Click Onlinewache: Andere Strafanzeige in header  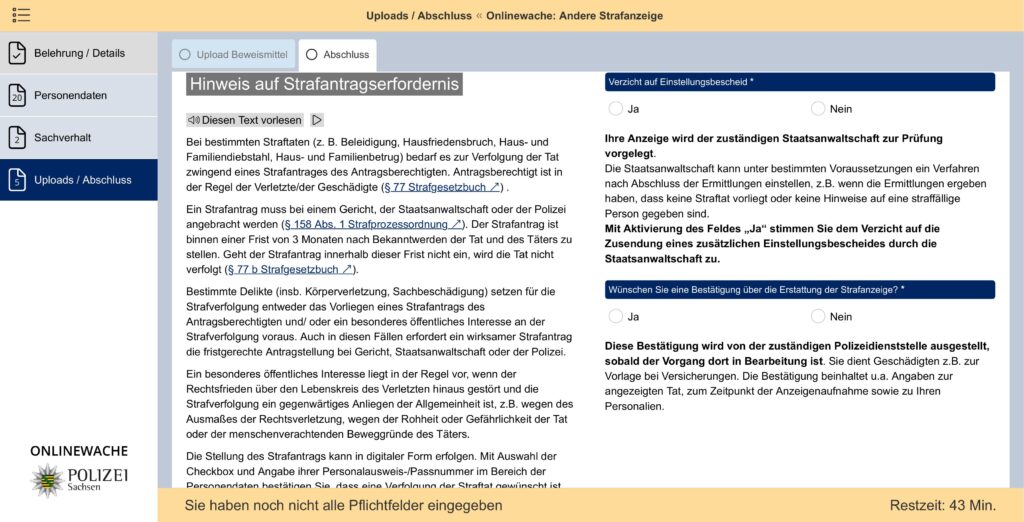(x=575, y=16)
